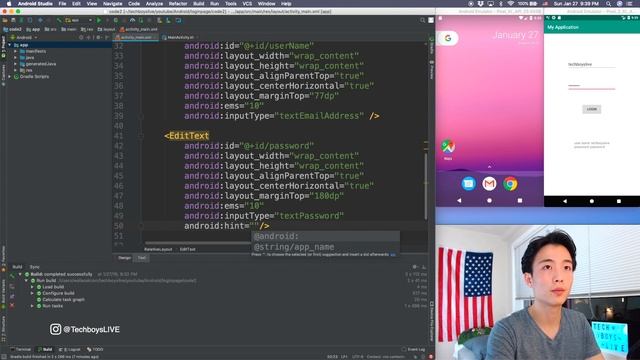Collapse the Build completed successfully node
This screenshot has width=640, height=360.
[20, 274]
